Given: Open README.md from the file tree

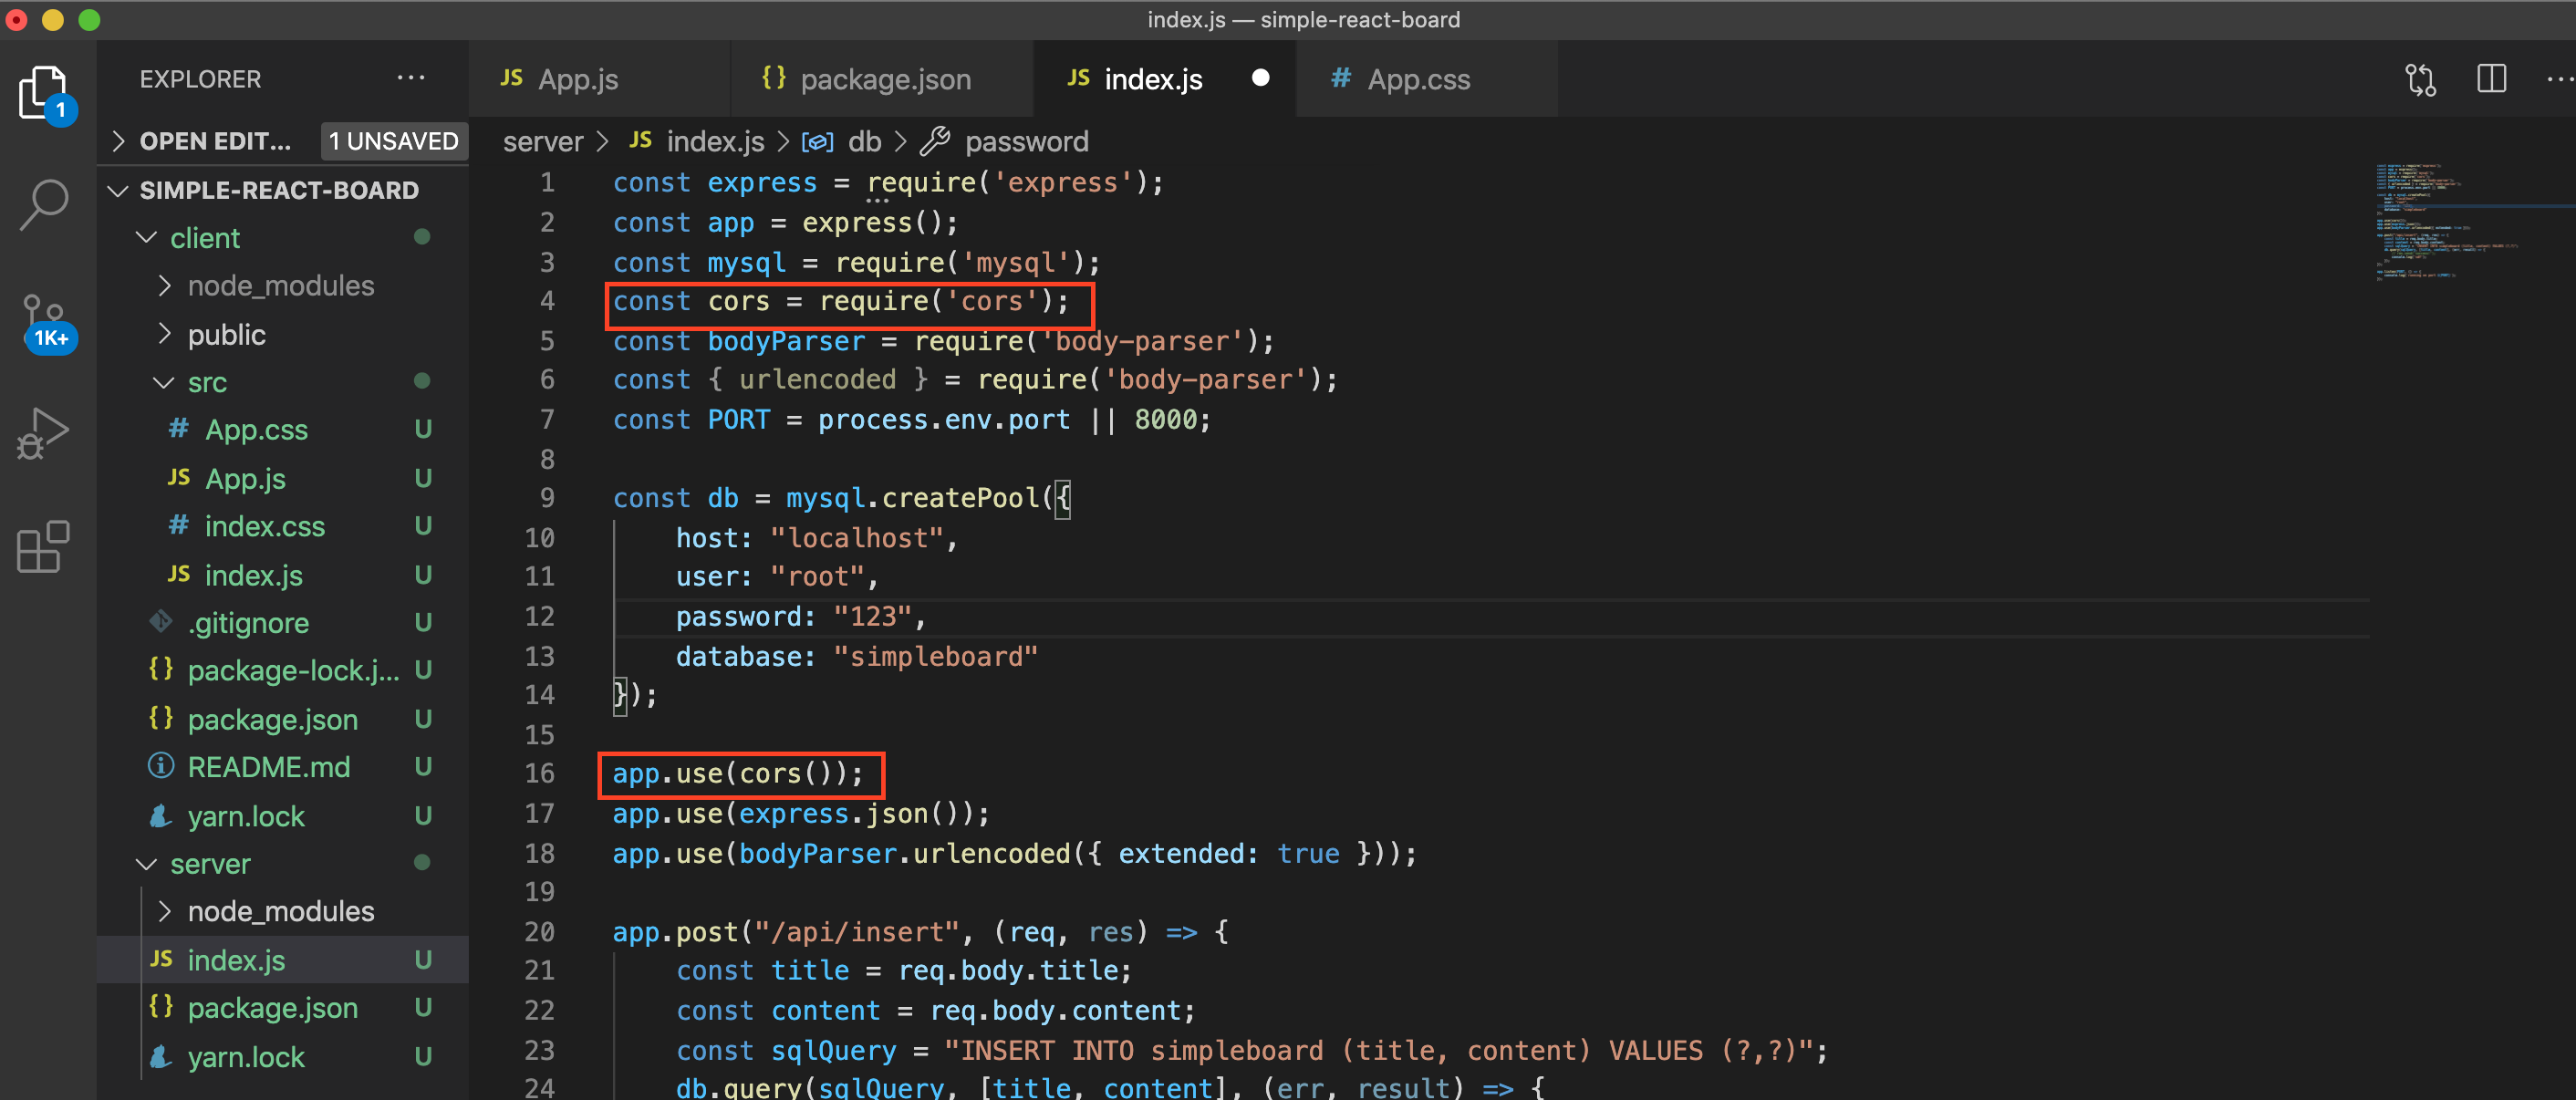Looking at the screenshot, I should (268, 767).
